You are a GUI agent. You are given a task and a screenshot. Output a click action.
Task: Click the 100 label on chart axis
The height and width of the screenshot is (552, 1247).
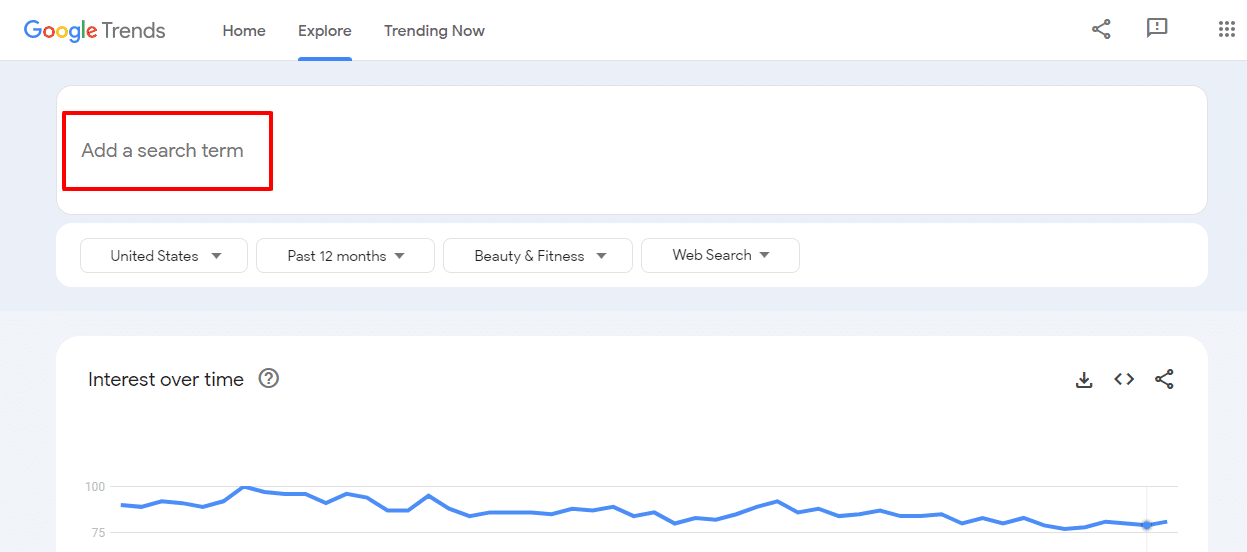tap(95, 487)
